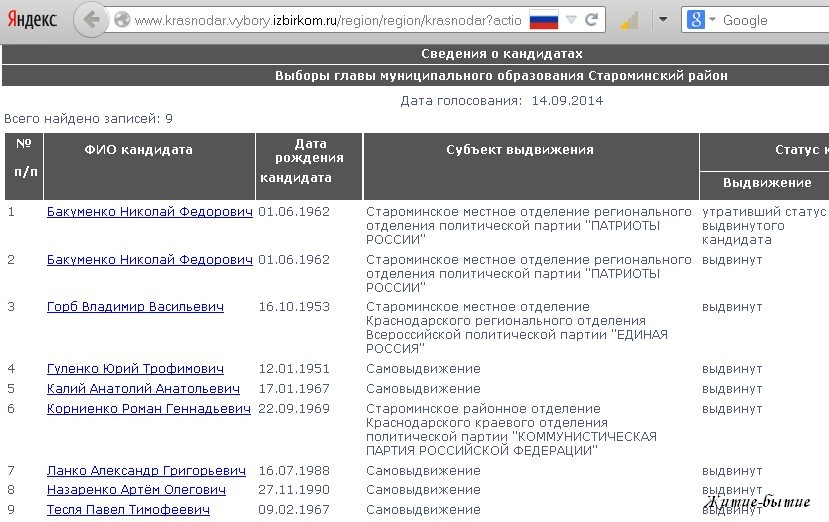Expand the search engine selector arrow
829x522 pixels.
pyautogui.click(x=712, y=20)
